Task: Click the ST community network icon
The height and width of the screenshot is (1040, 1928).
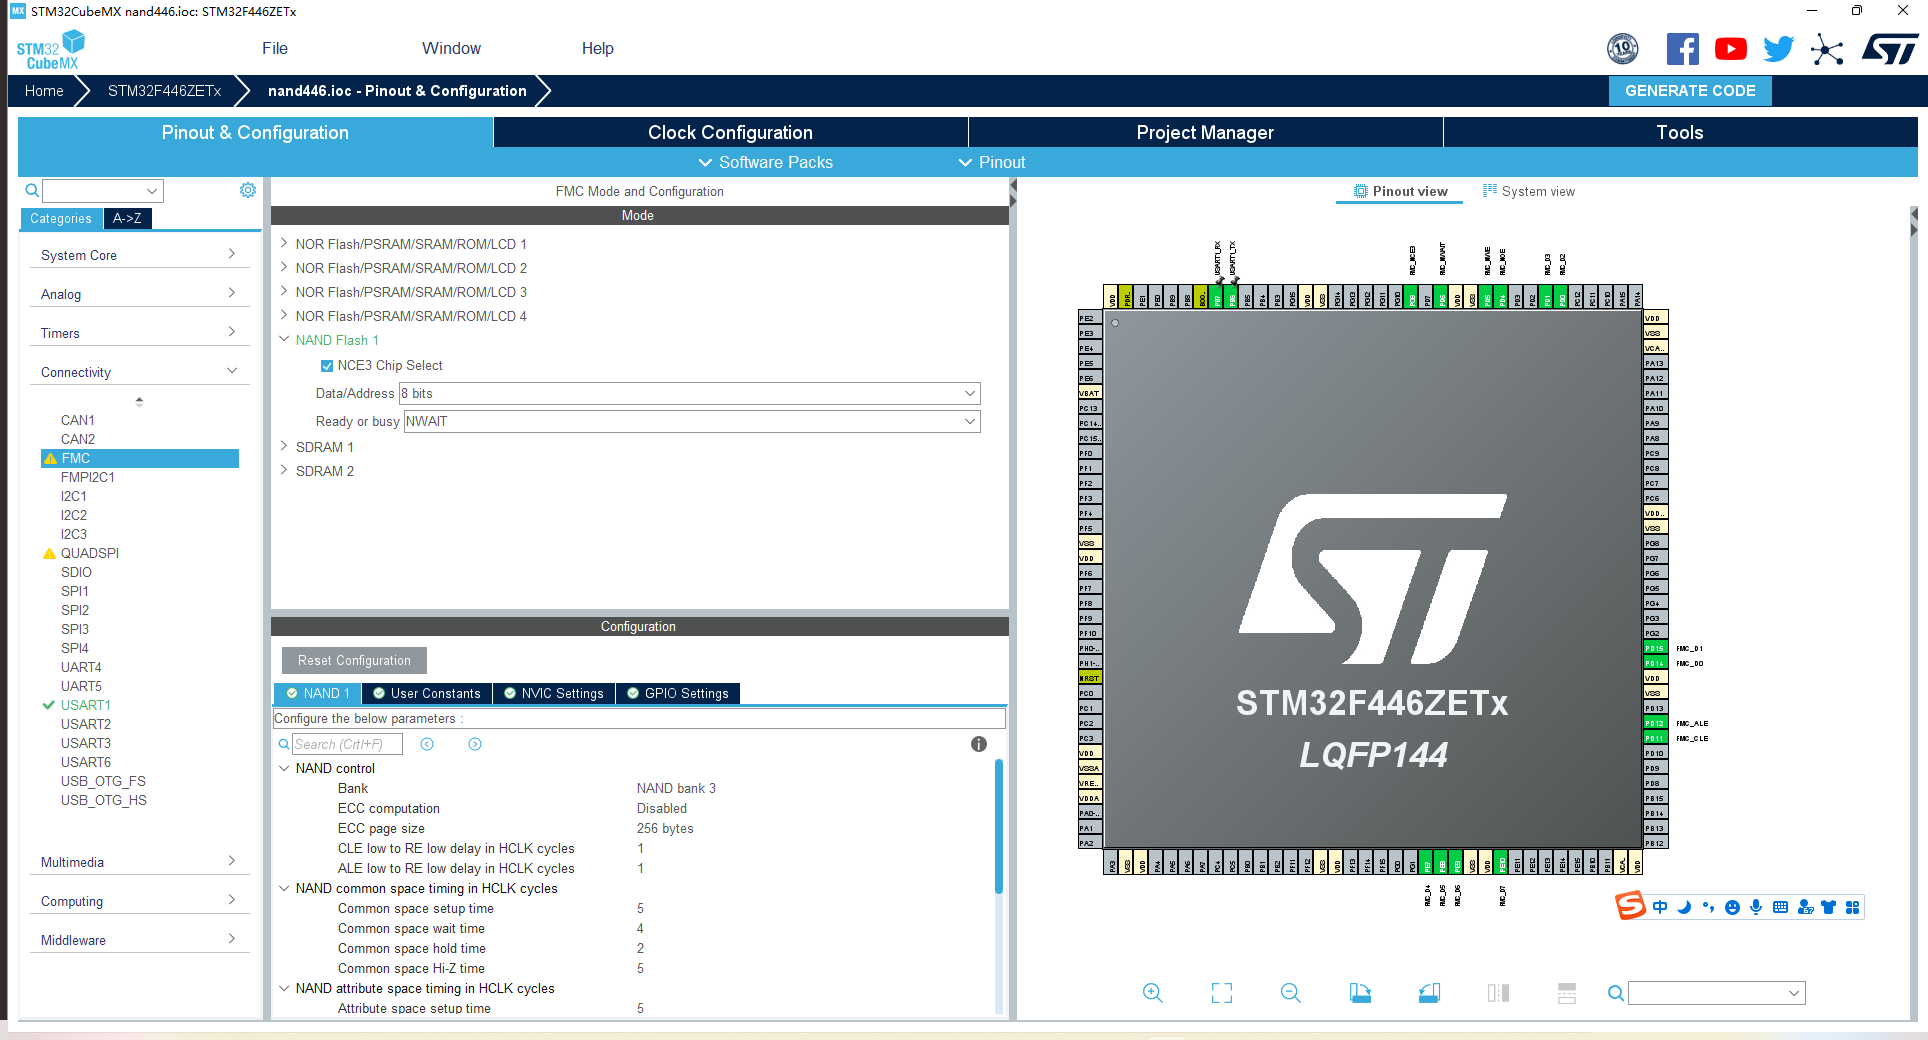Action: pos(1827,49)
